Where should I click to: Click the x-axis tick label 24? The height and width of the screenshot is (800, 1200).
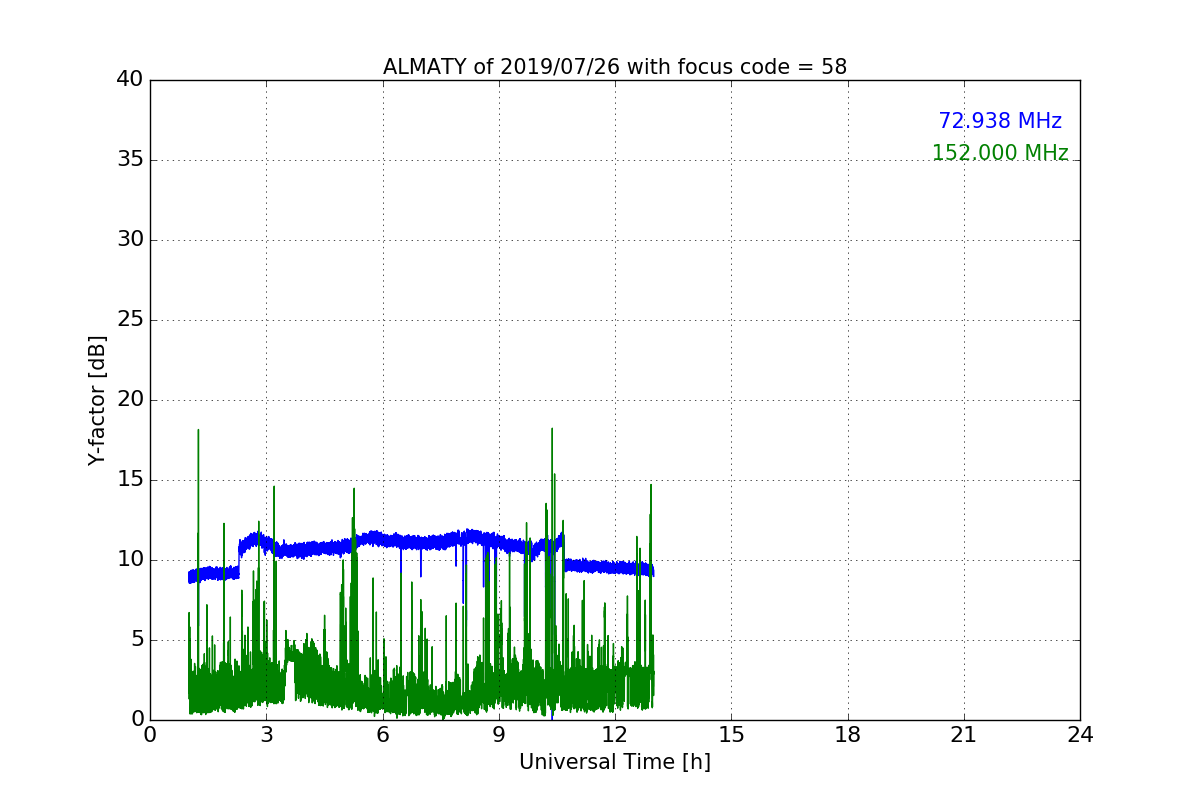[x=1080, y=734]
